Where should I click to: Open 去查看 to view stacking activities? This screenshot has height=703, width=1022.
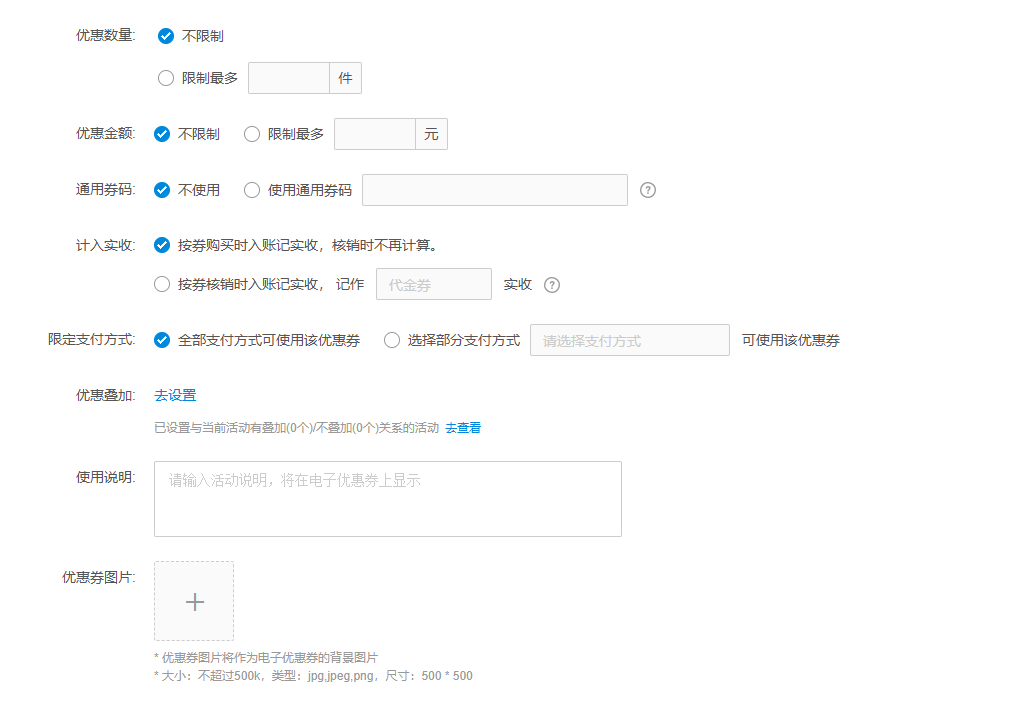[463, 427]
